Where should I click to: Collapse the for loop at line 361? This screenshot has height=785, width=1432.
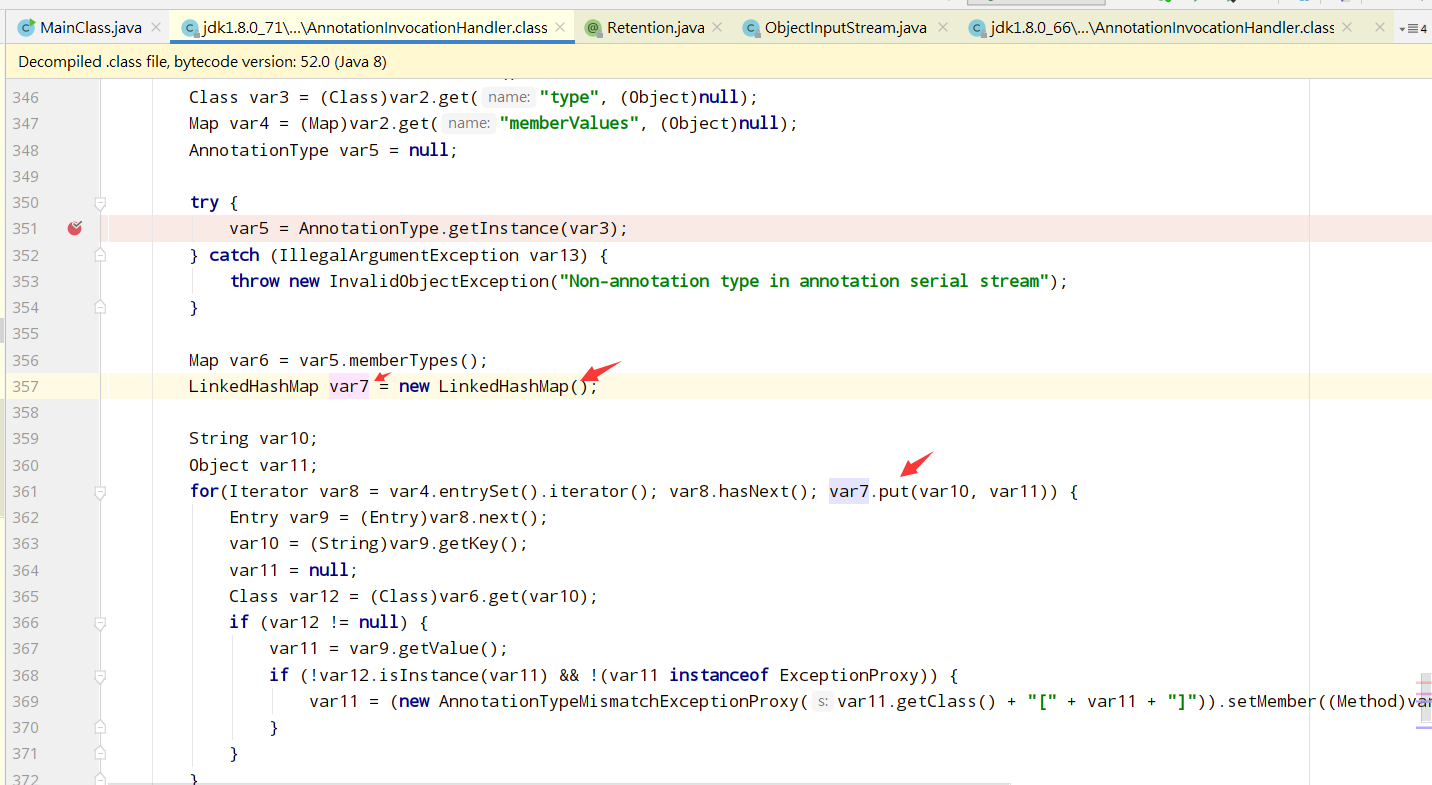point(100,491)
